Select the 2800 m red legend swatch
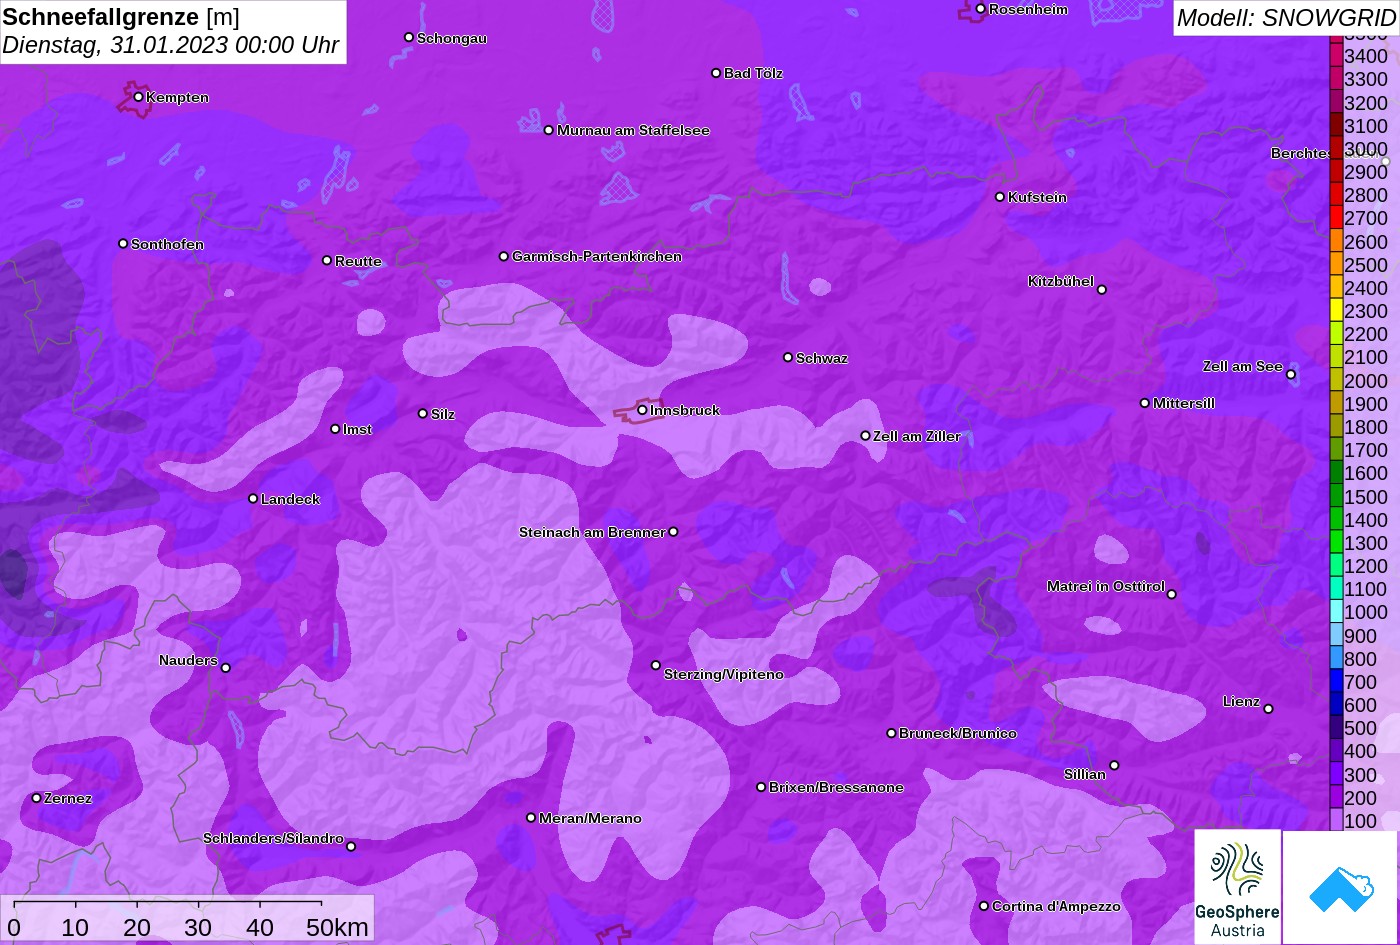The image size is (1400, 945). click(1336, 194)
